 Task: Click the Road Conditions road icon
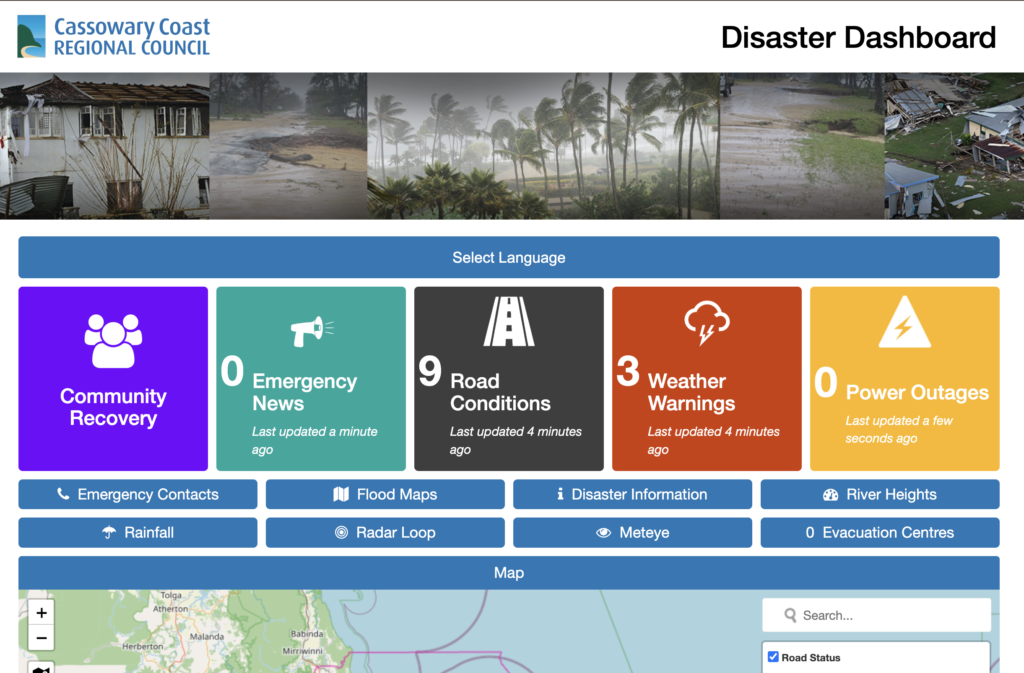(509, 321)
